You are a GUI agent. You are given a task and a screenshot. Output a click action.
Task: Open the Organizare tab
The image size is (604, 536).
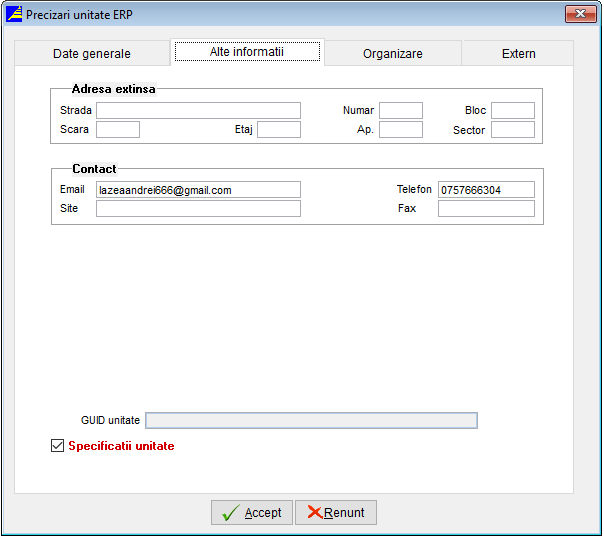pyautogui.click(x=392, y=54)
